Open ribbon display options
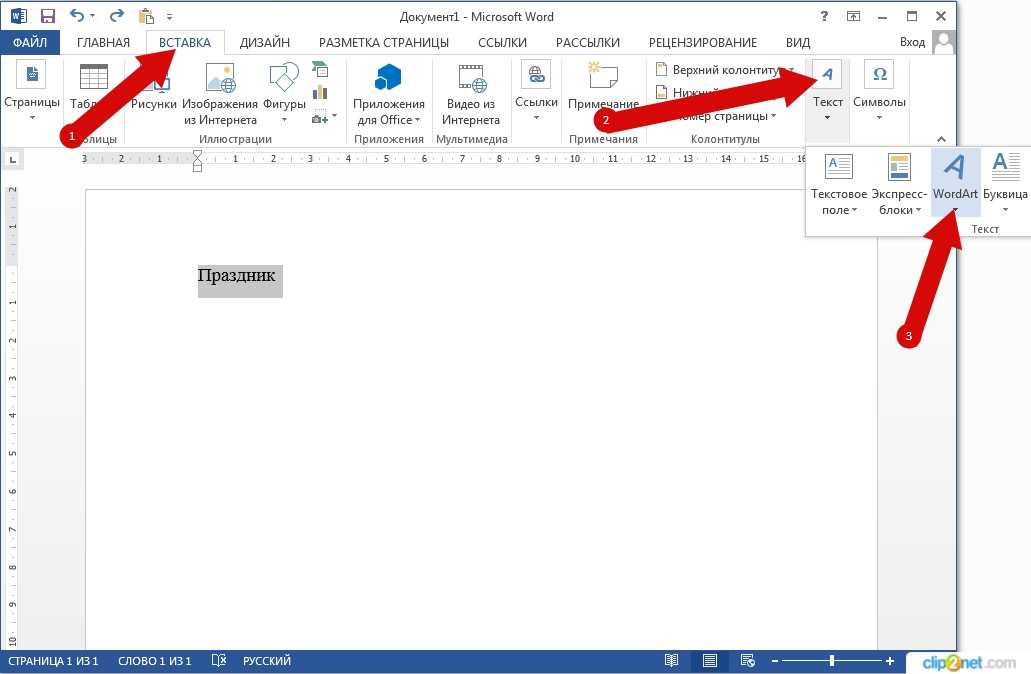 [853, 16]
